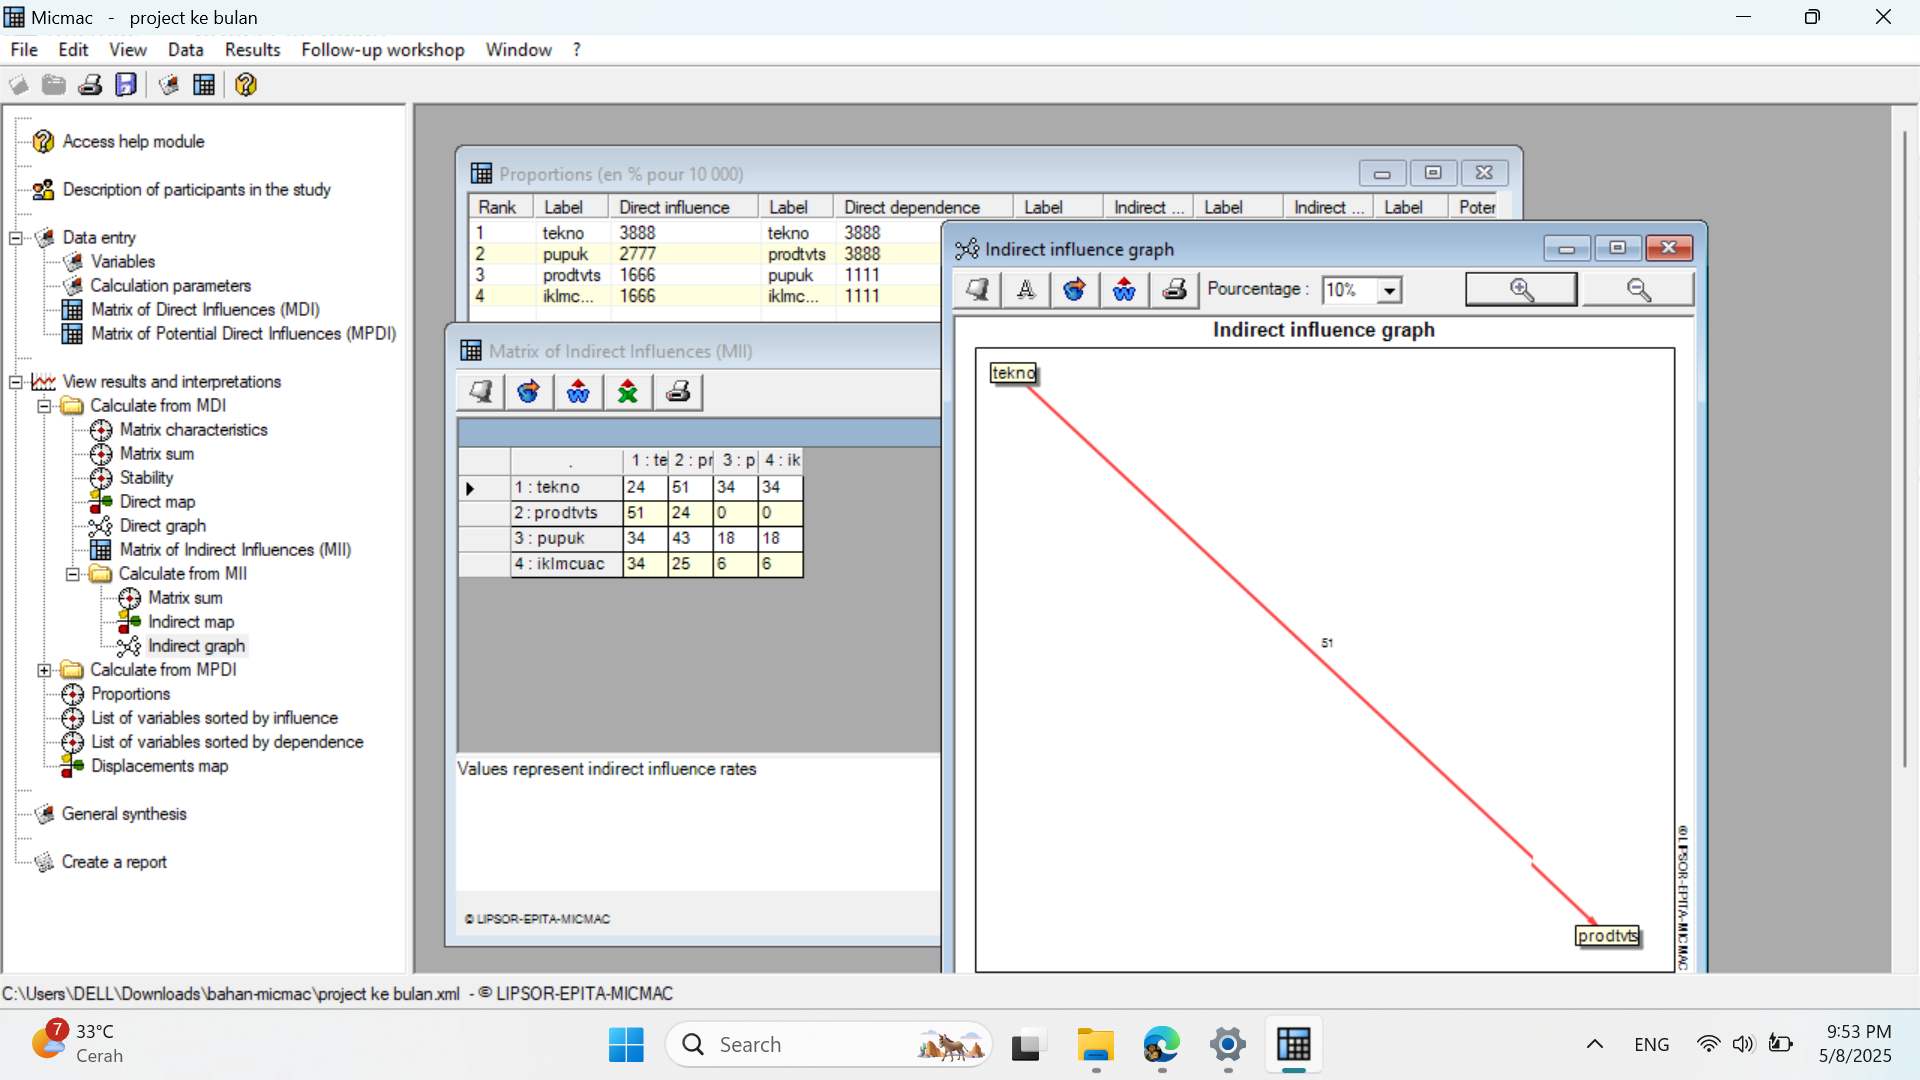Open List of variables sorted by dependence
The width and height of the screenshot is (1920, 1080).
[x=227, y=742]
